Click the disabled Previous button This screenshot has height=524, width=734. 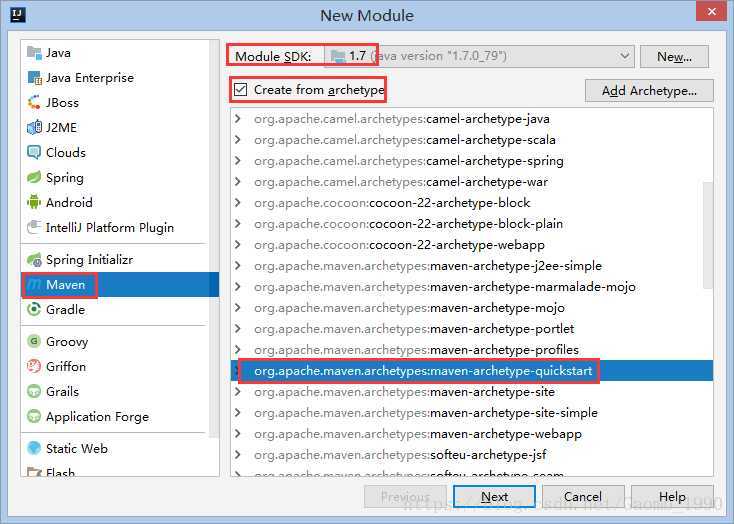[x=405, y=496]
